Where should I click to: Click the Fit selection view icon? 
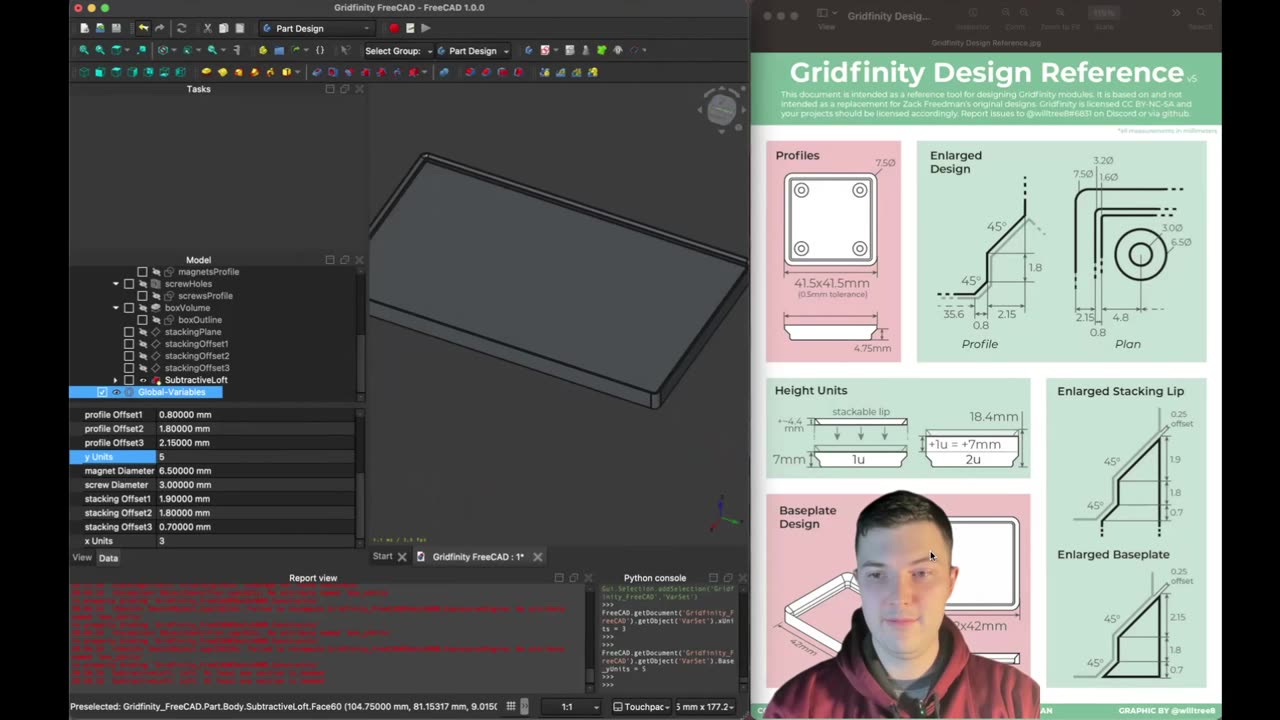[100, 50]
